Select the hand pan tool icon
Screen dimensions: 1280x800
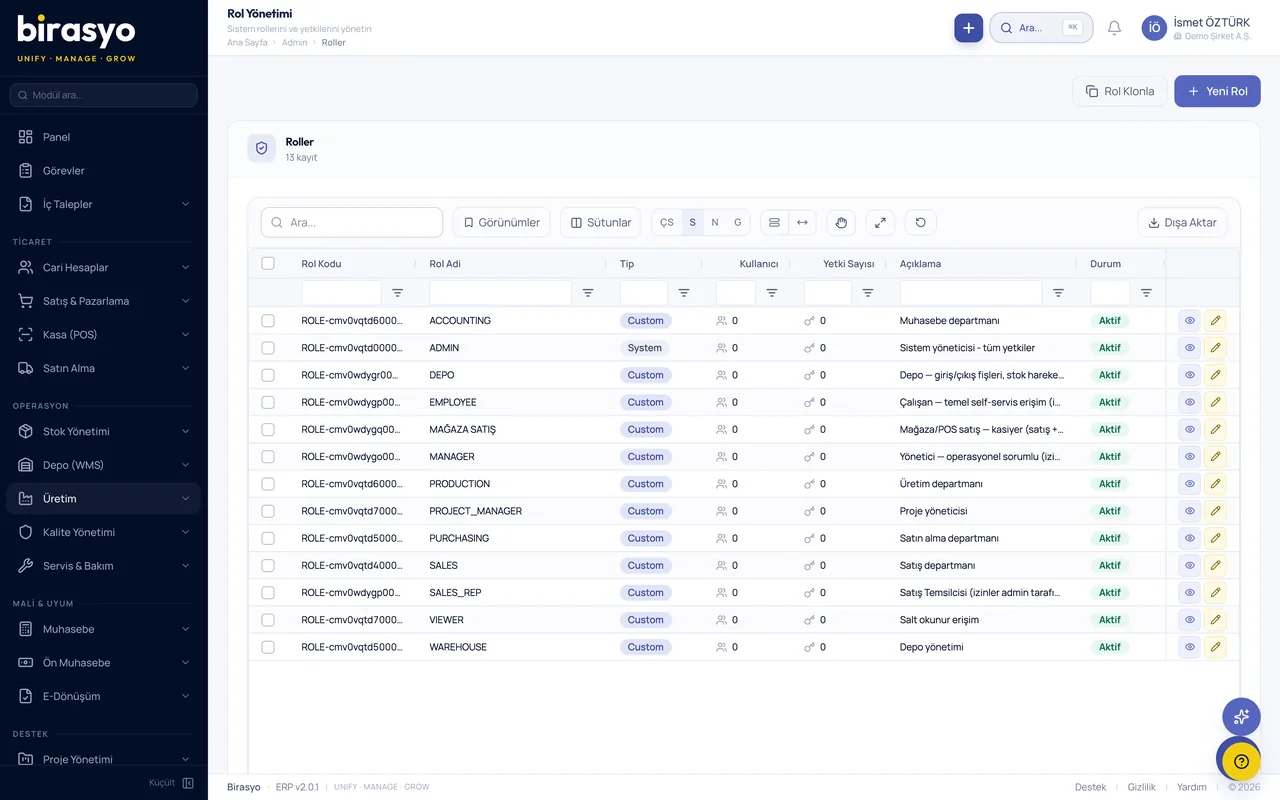(x=841, y=222)
